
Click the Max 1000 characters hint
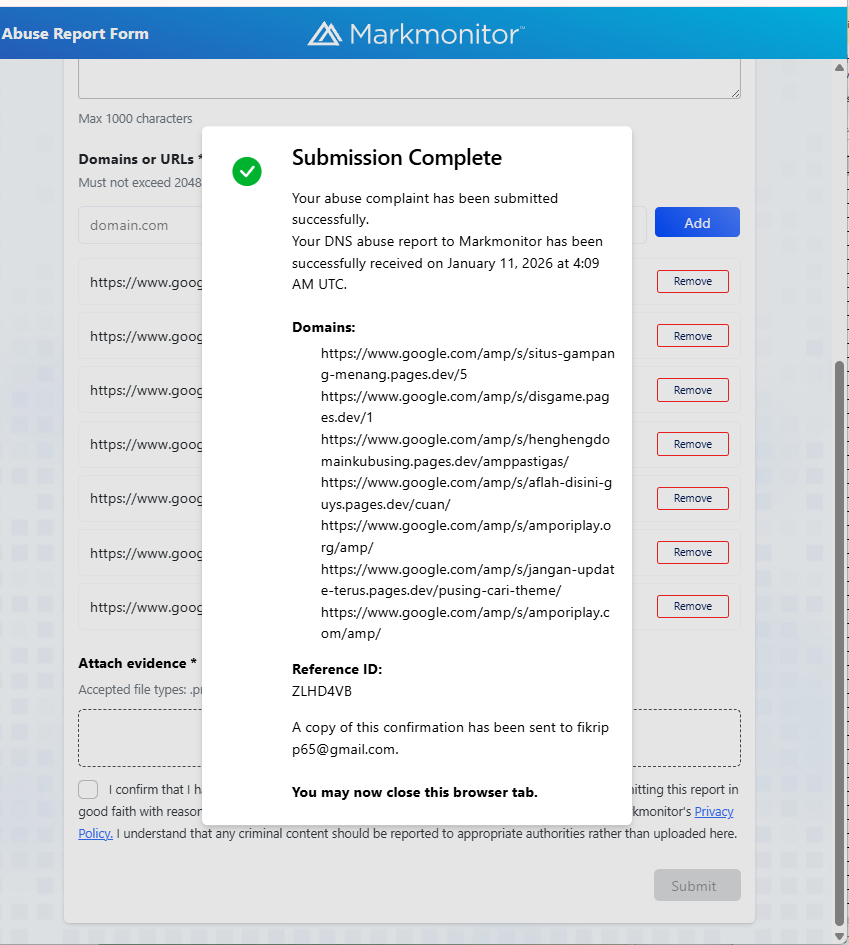(136, 119)
